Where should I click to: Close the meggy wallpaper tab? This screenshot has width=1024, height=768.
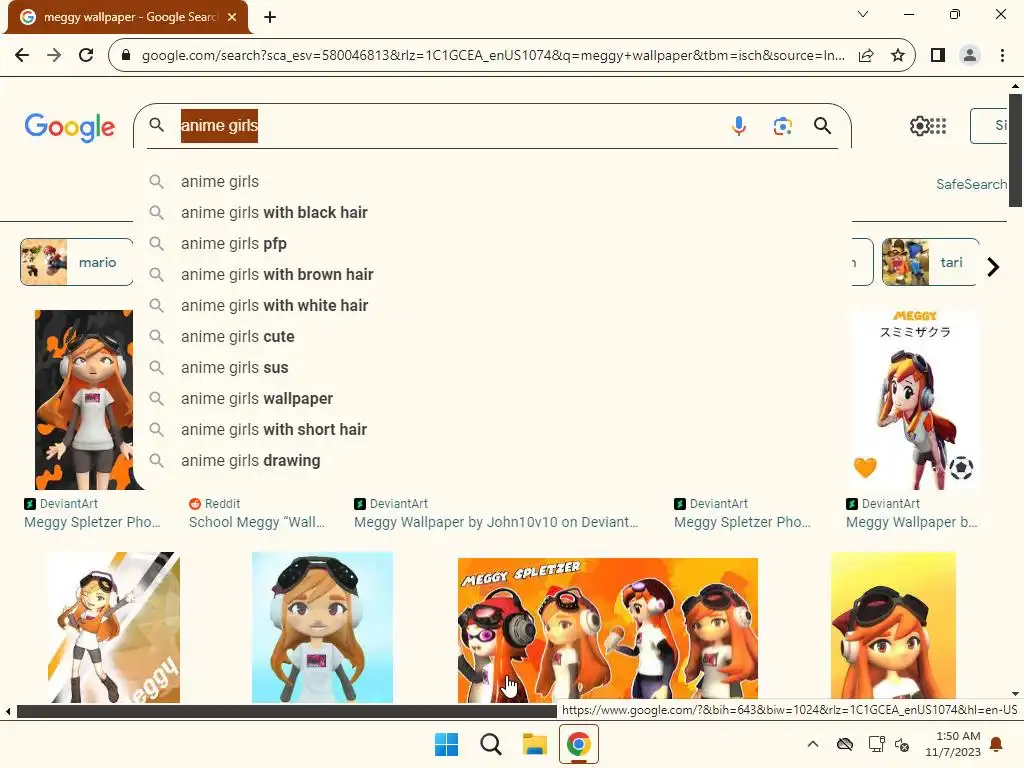(232, 17)
